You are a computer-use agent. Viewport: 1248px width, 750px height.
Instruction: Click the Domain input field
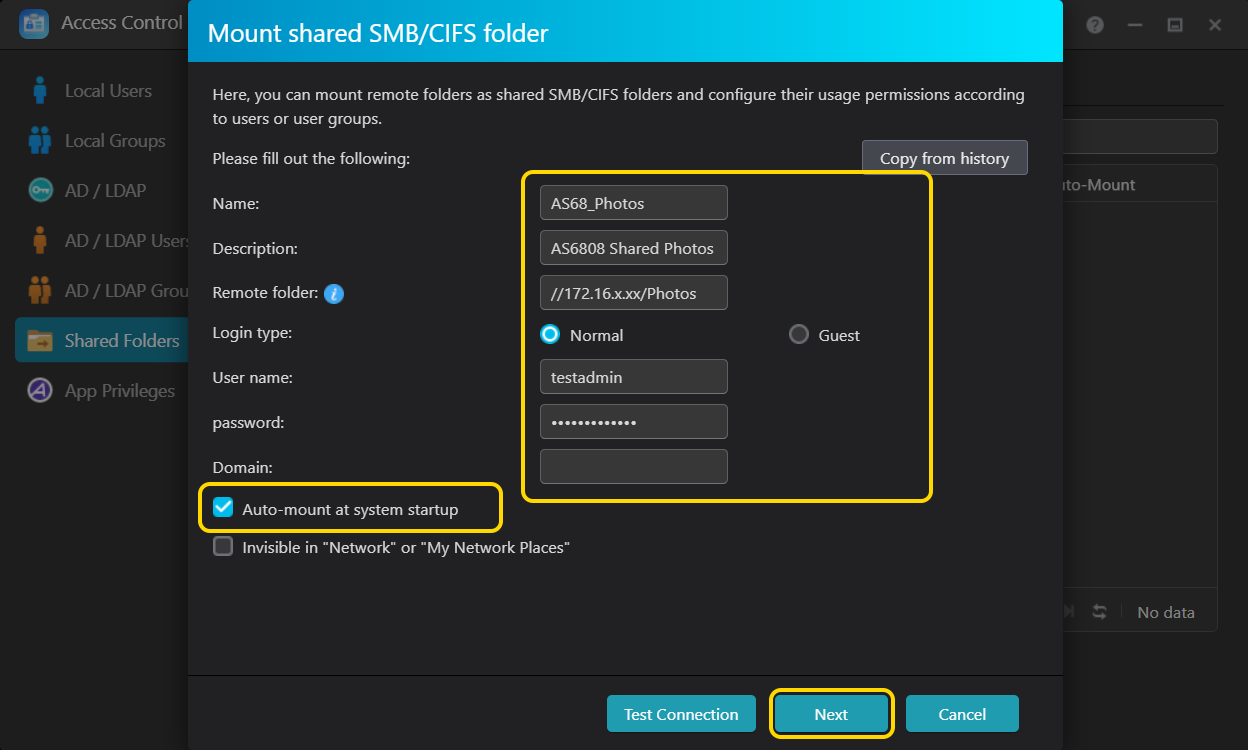pyautogui.click(x=633, y=467)
